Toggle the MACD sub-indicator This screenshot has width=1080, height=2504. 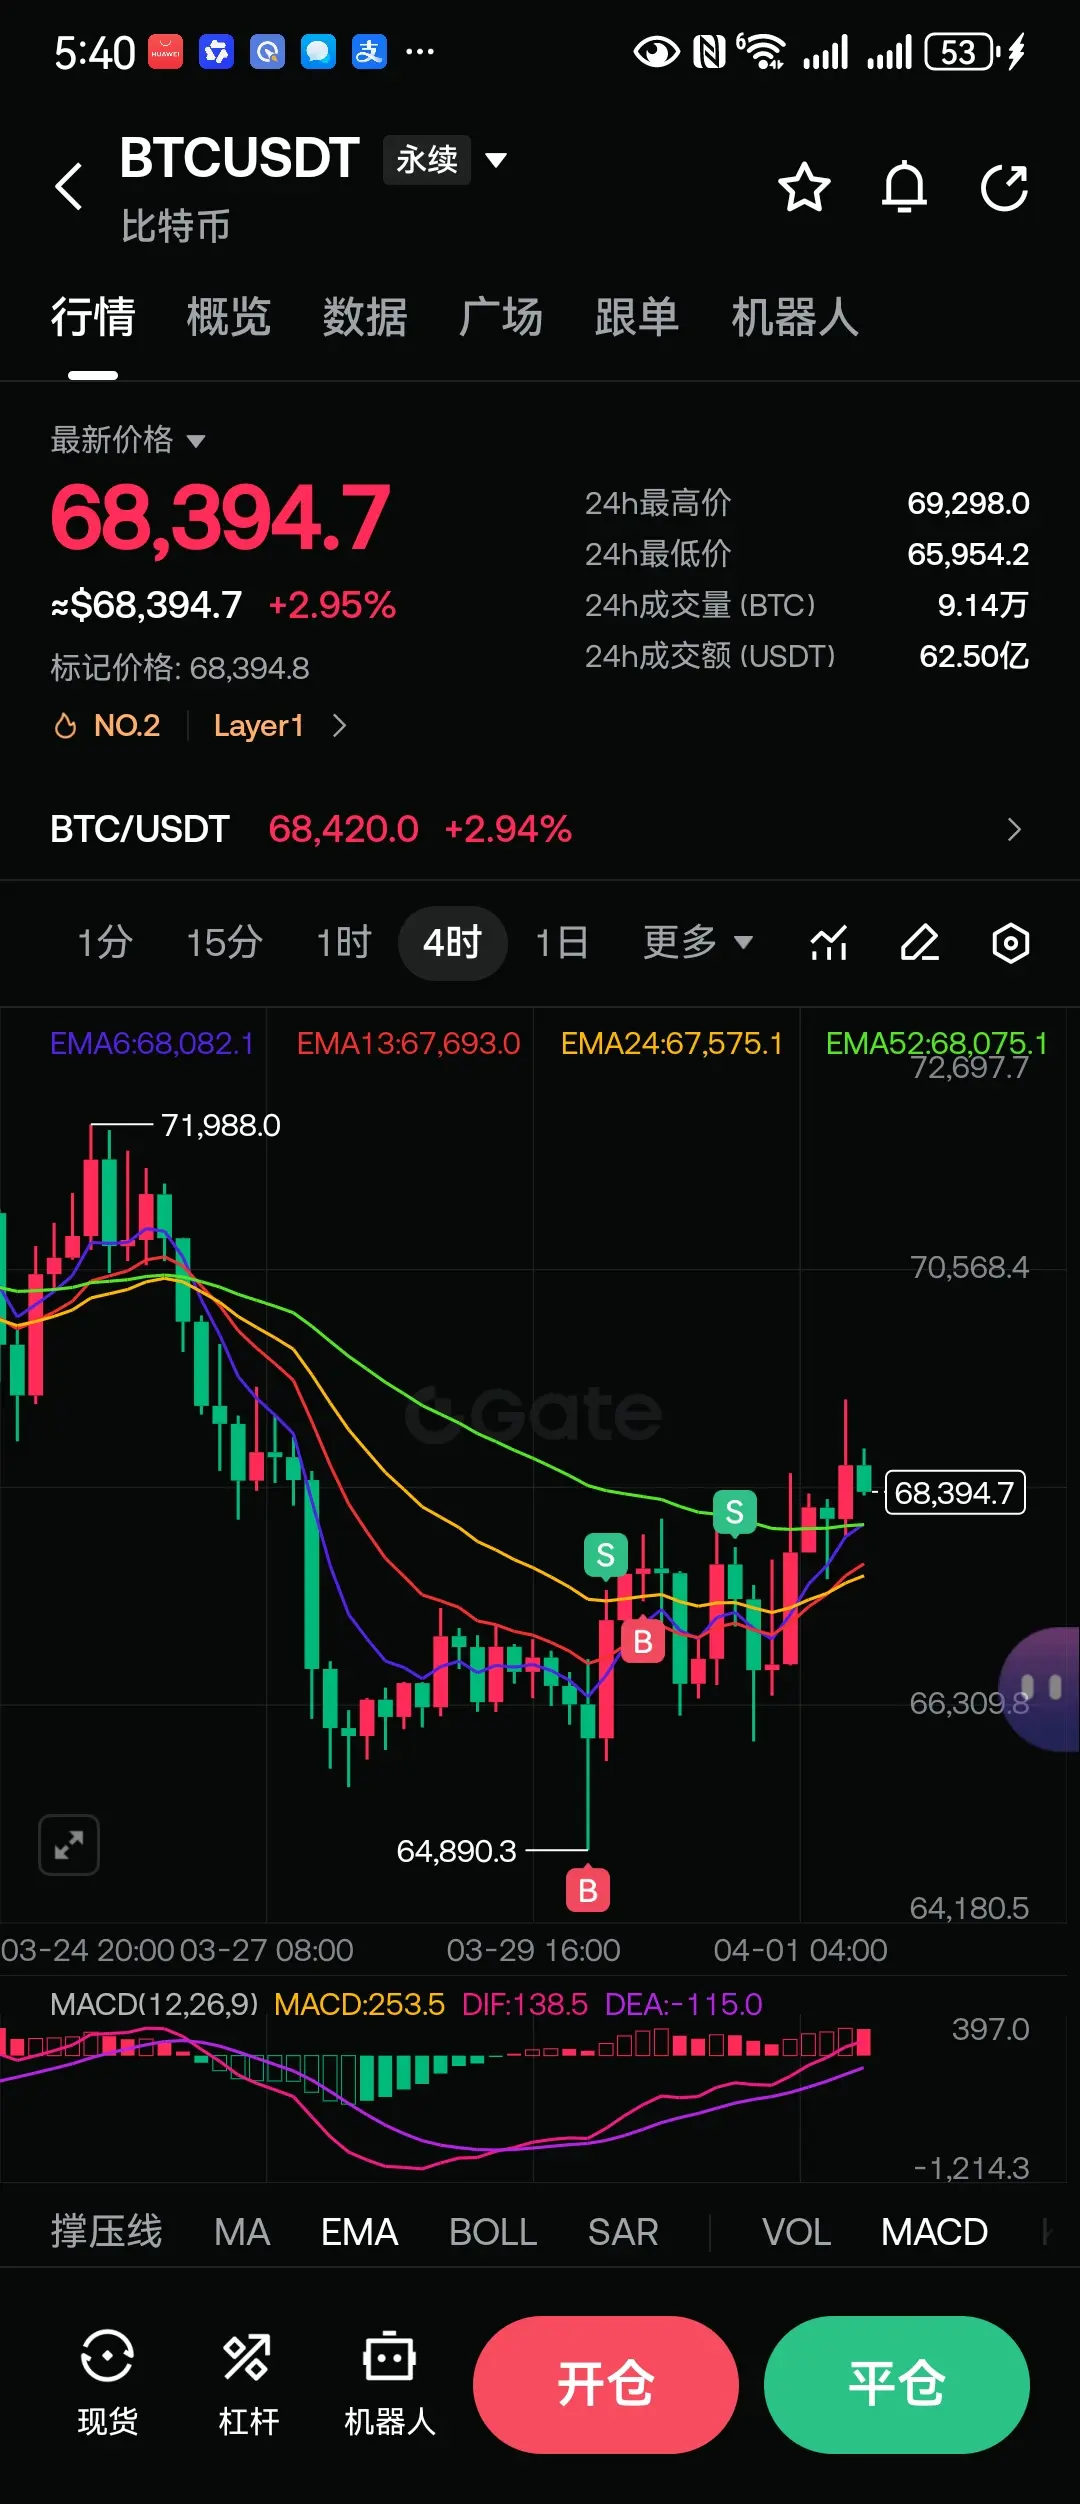pyautogui.click(x=934, y=2231)
